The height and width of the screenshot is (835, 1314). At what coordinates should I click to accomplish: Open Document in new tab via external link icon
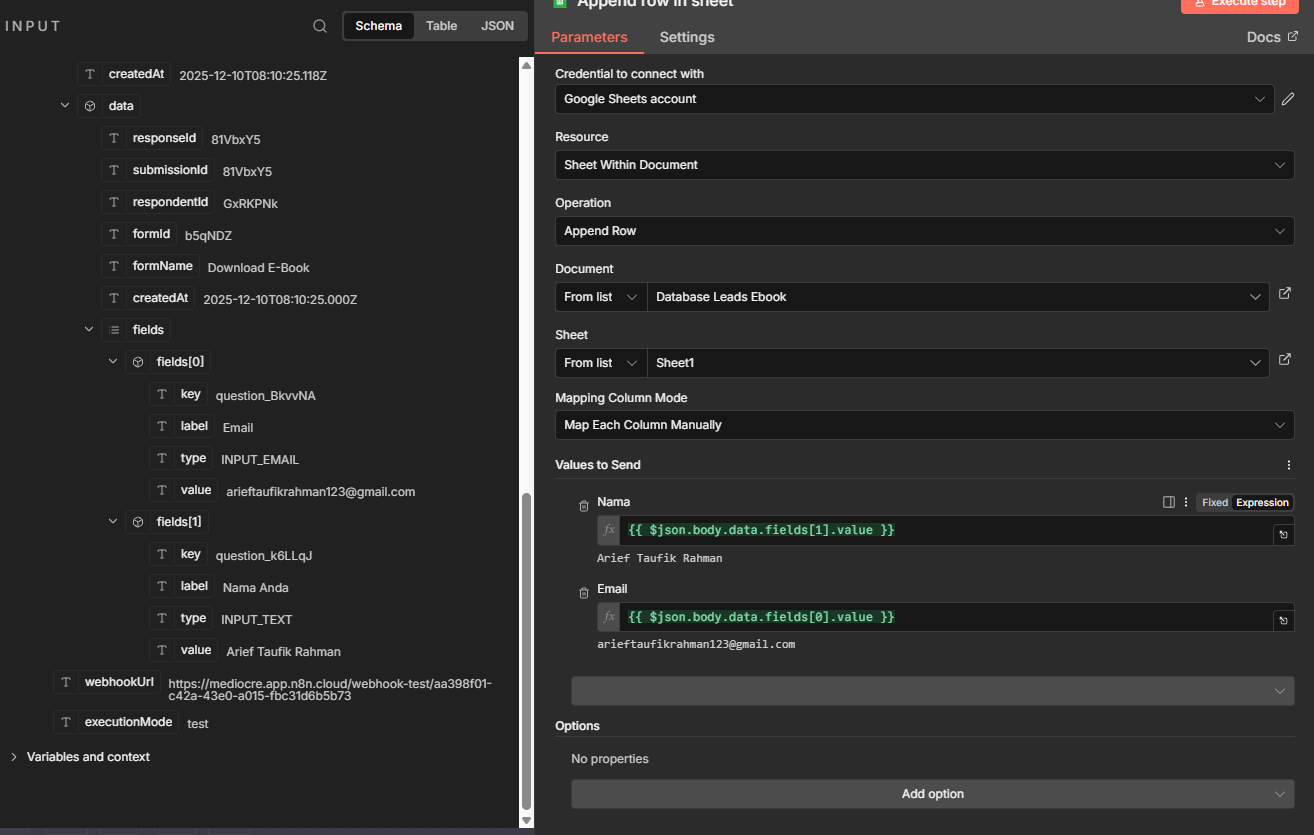pyautogui.click(x=1285, y=296)
